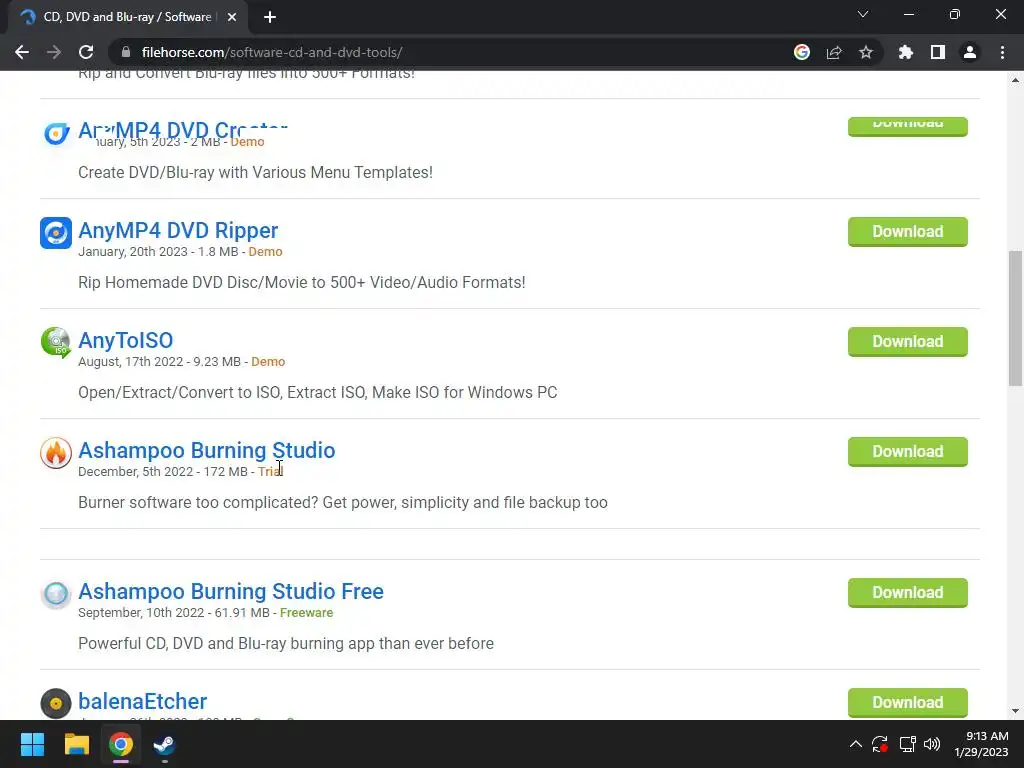This screenshot has height=768, width=1024.
Task: Download AnyToISO
Action: pyautogui.click(x=908, y=342)
